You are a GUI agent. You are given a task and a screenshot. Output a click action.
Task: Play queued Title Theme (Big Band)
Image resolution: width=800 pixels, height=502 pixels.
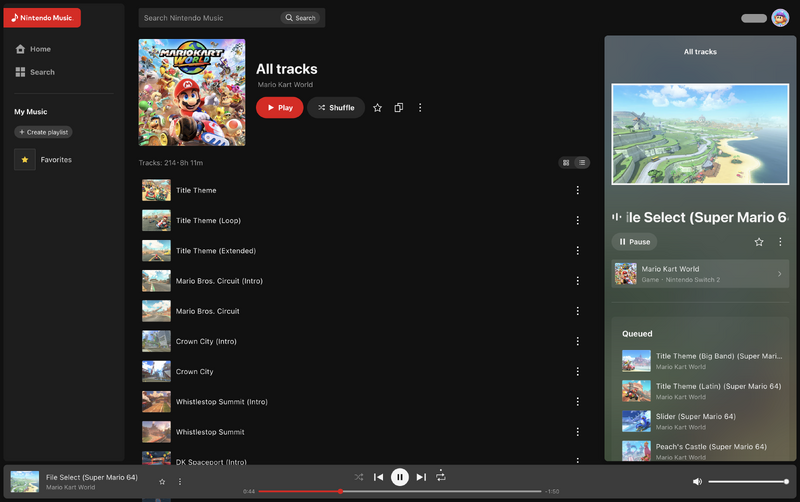702,361
